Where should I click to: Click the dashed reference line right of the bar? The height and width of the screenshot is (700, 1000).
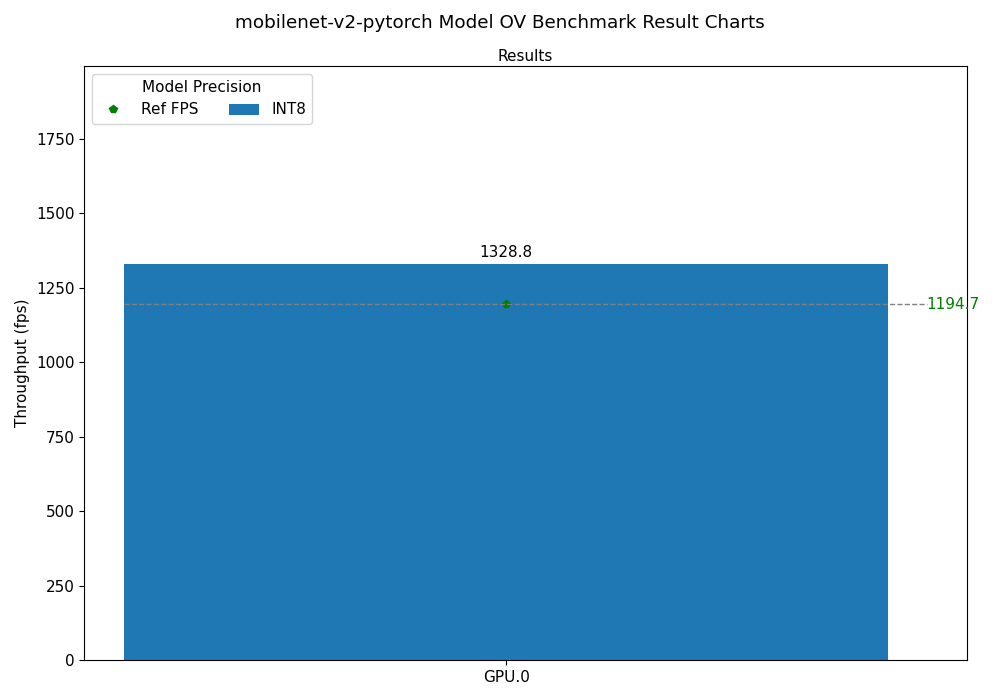pos(905,304)
